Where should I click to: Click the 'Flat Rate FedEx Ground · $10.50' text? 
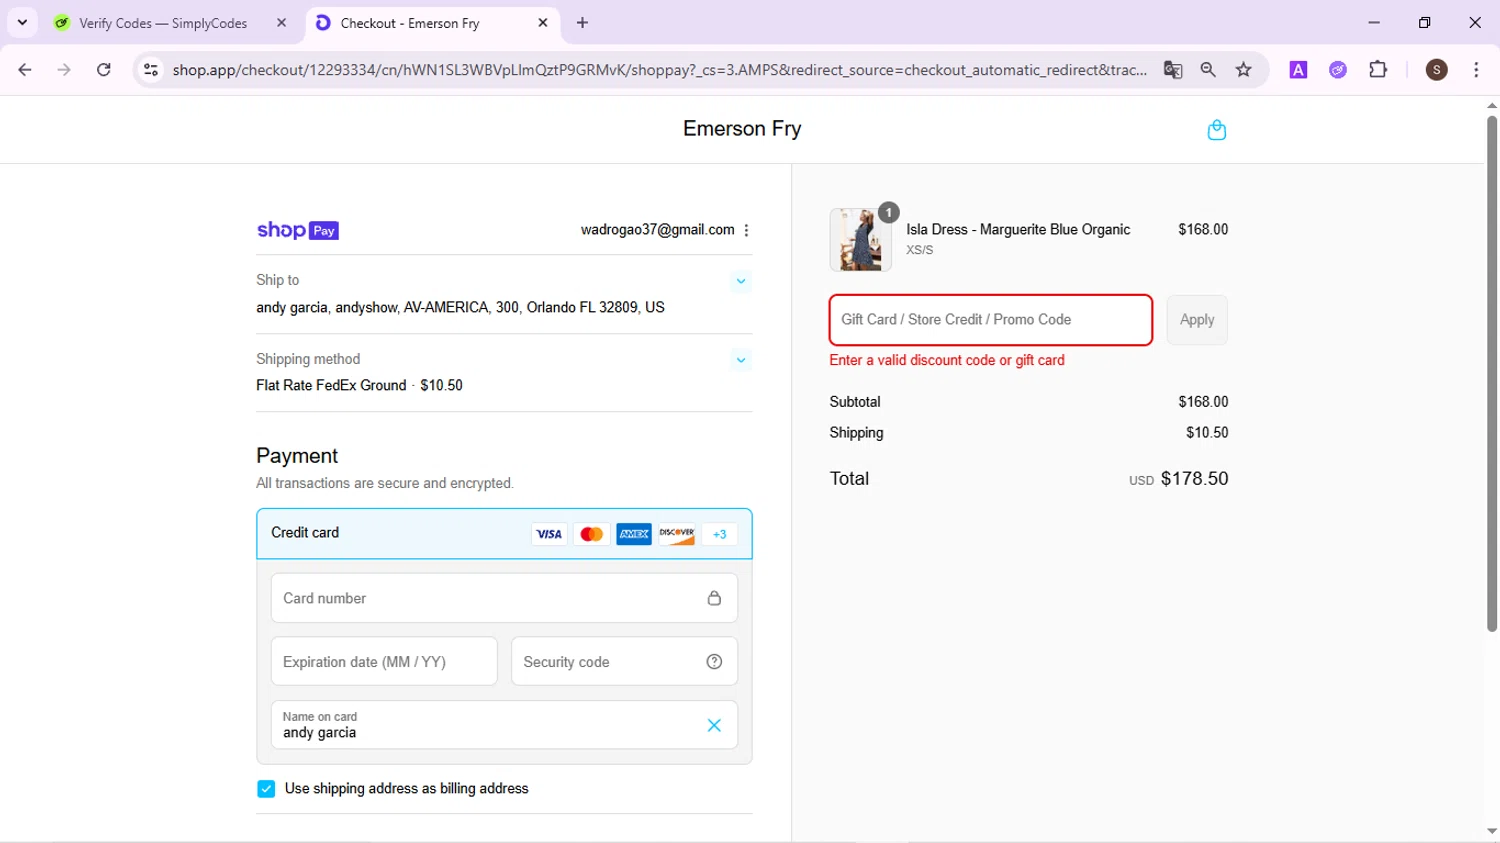[x=359, y=386]
